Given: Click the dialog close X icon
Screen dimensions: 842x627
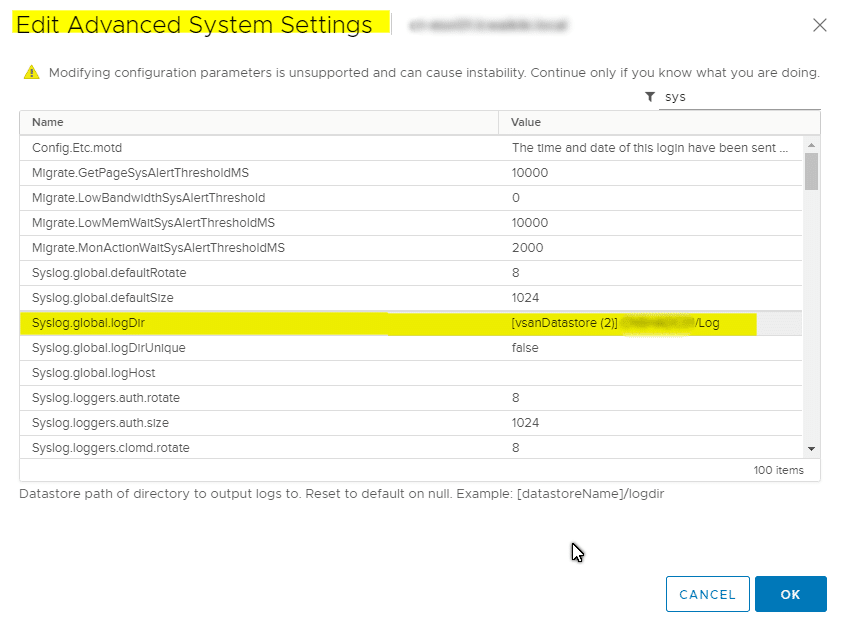Looking at the screenshot, I should (x=820, y=25).
